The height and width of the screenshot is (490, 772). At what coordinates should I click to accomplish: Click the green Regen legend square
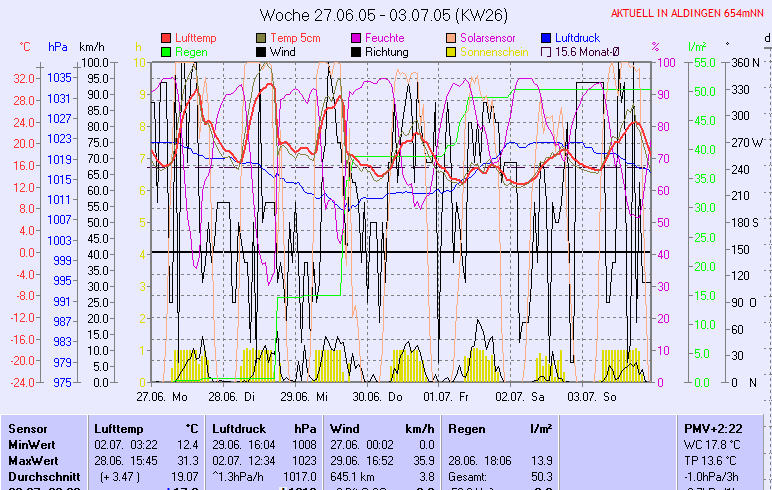pos(166,52)
